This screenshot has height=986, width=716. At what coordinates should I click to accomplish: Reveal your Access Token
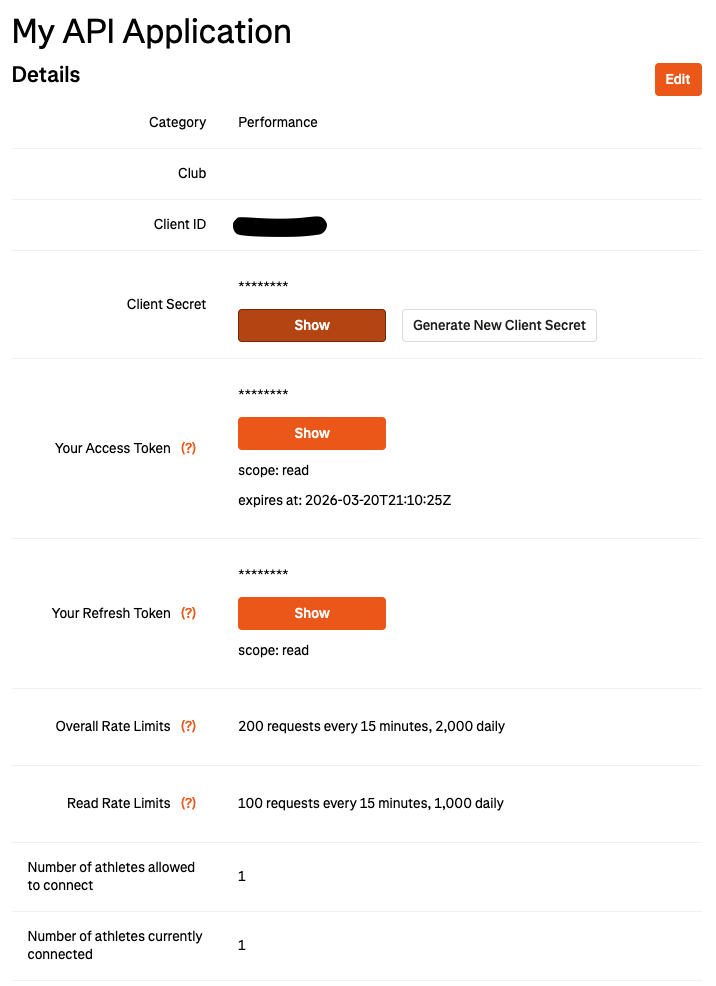311,433
